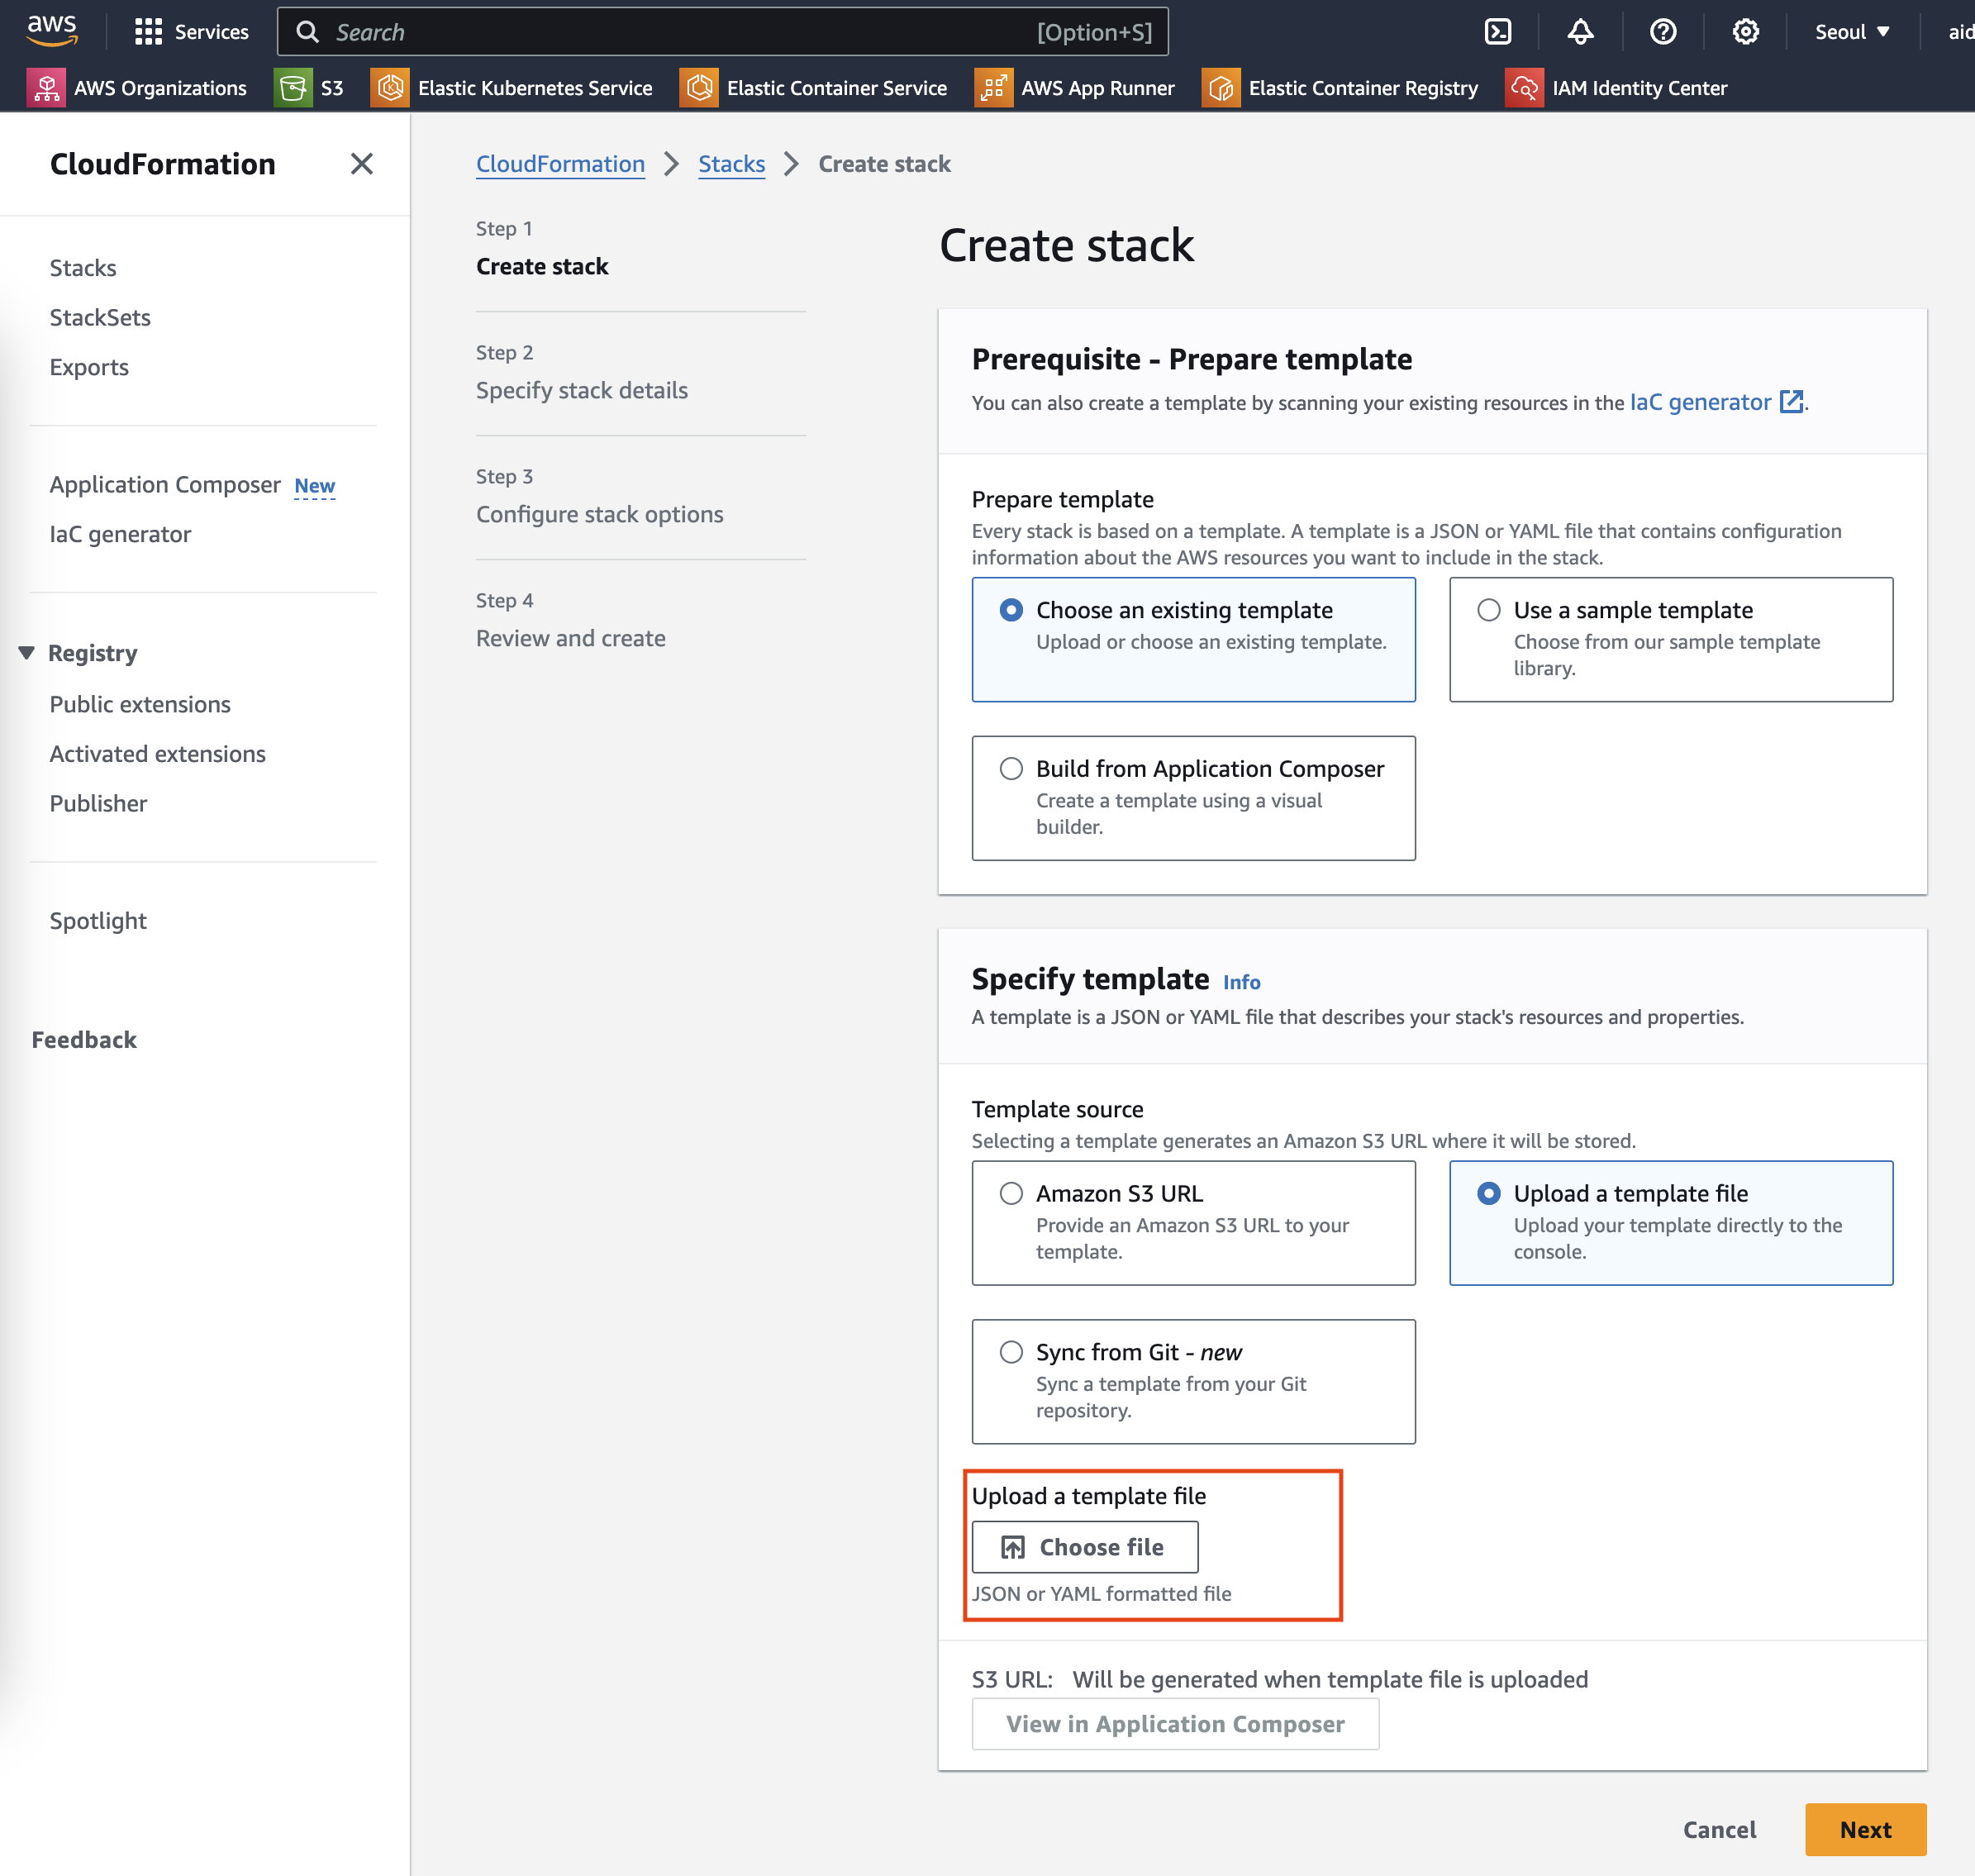Select Sync from Git radio option
This screenshot has width=1975, height=1876.
click(1011, 1352)
